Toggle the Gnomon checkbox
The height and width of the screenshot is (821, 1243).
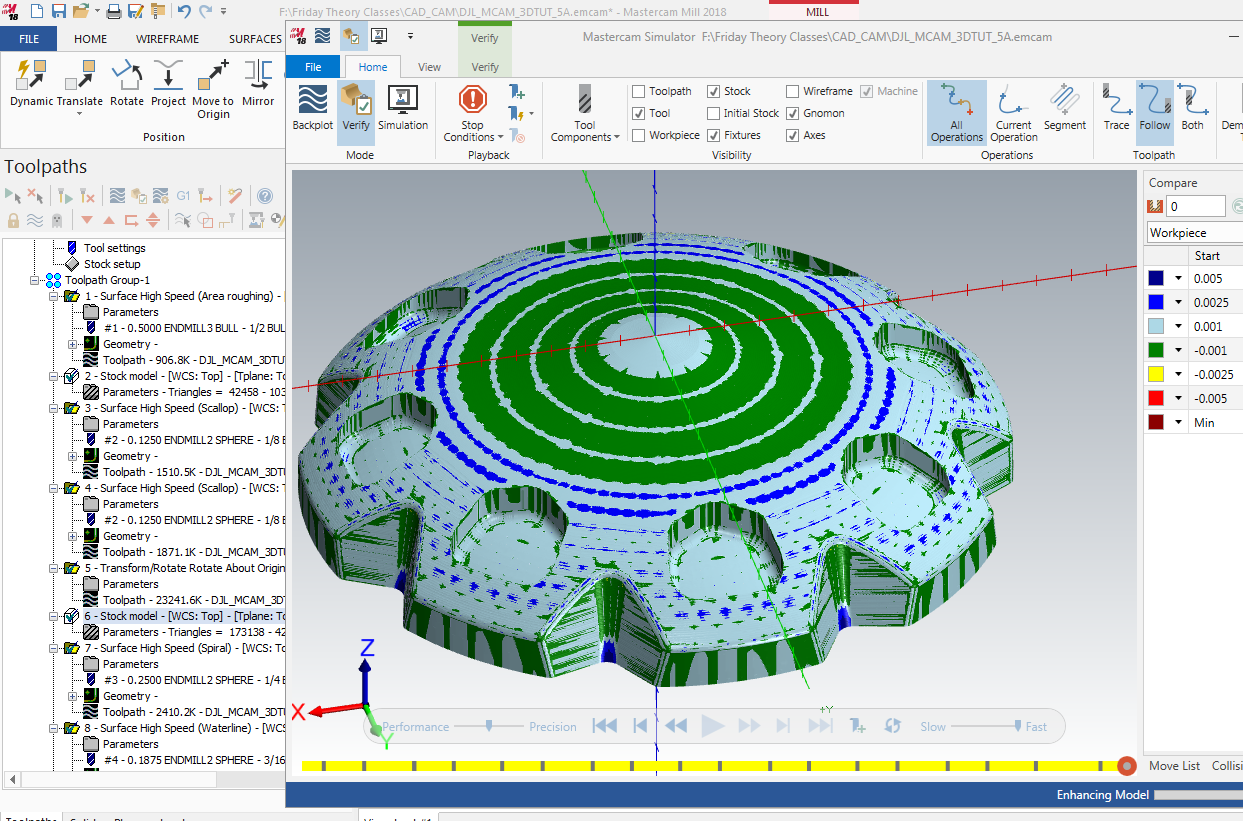[x=793, y=113]
